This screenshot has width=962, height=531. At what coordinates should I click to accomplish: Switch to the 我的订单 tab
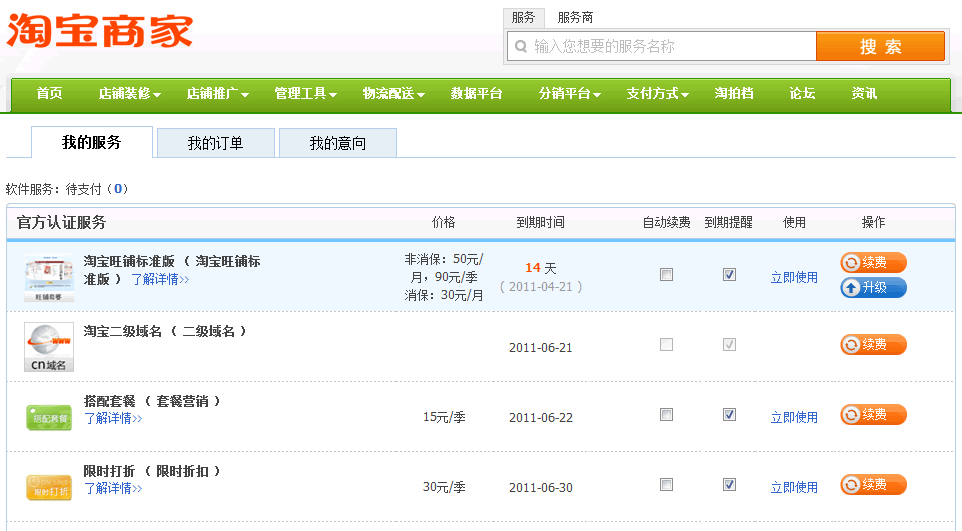215,143
